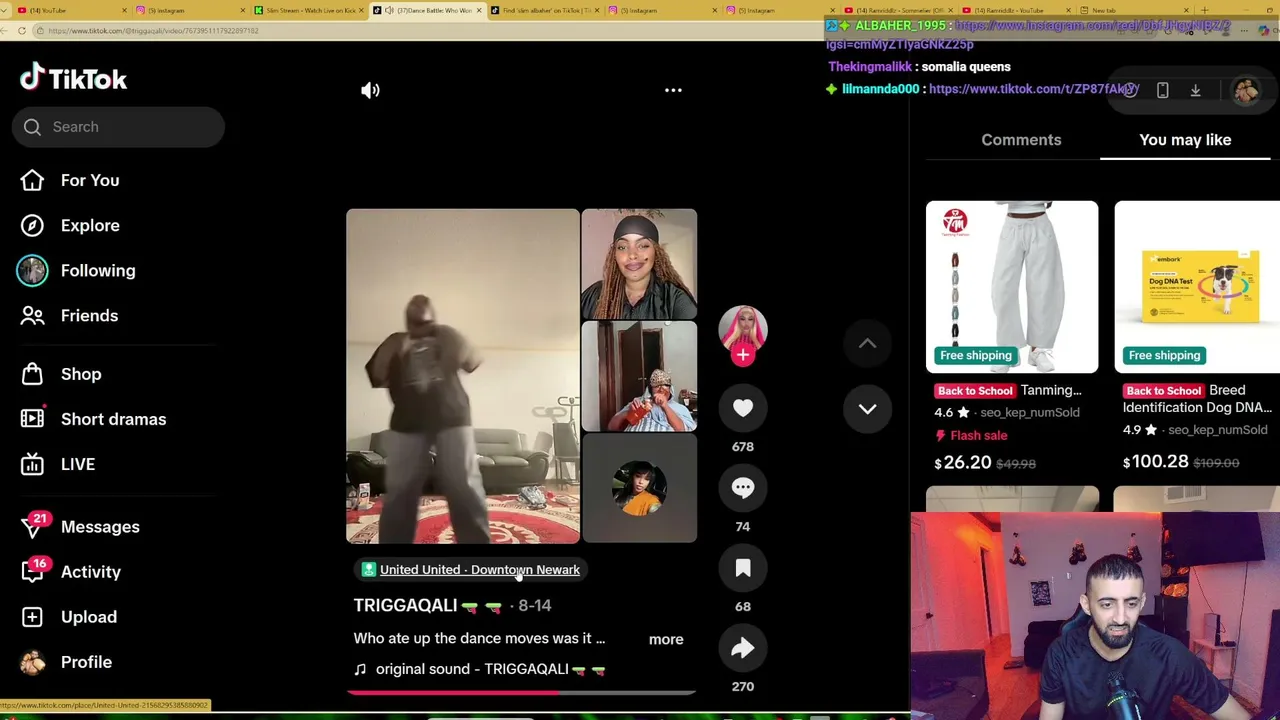This screenshot has width=1280, height=720.
Task: Go to next video with down chevron
Action: click(x=867, y=409)
